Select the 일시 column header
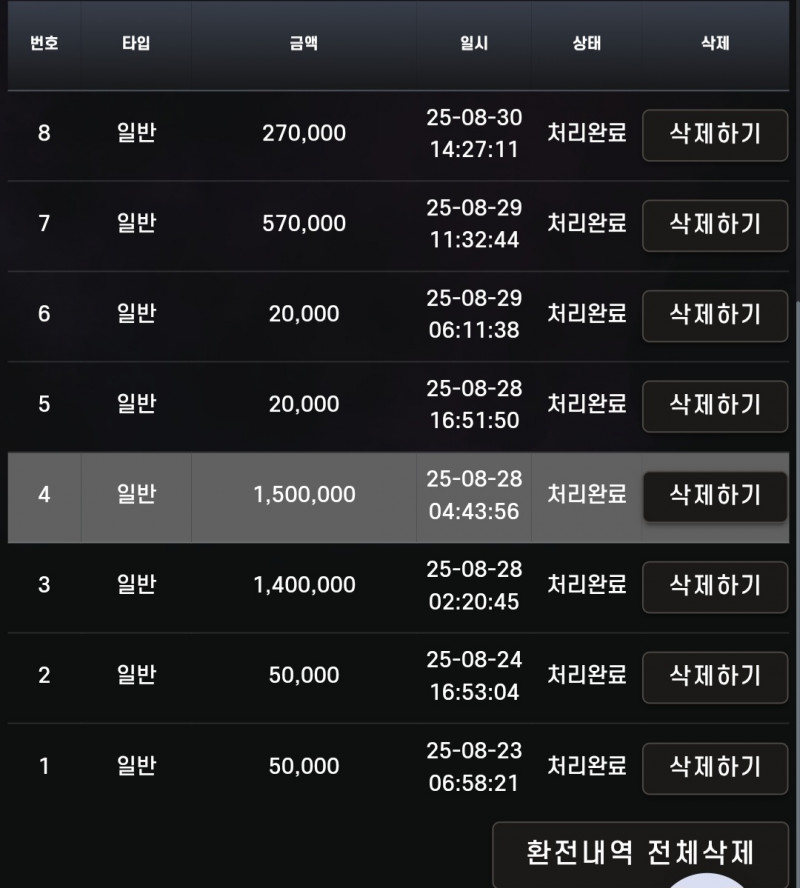The width and height of the screenshot is (800, 888). [474, 45]
